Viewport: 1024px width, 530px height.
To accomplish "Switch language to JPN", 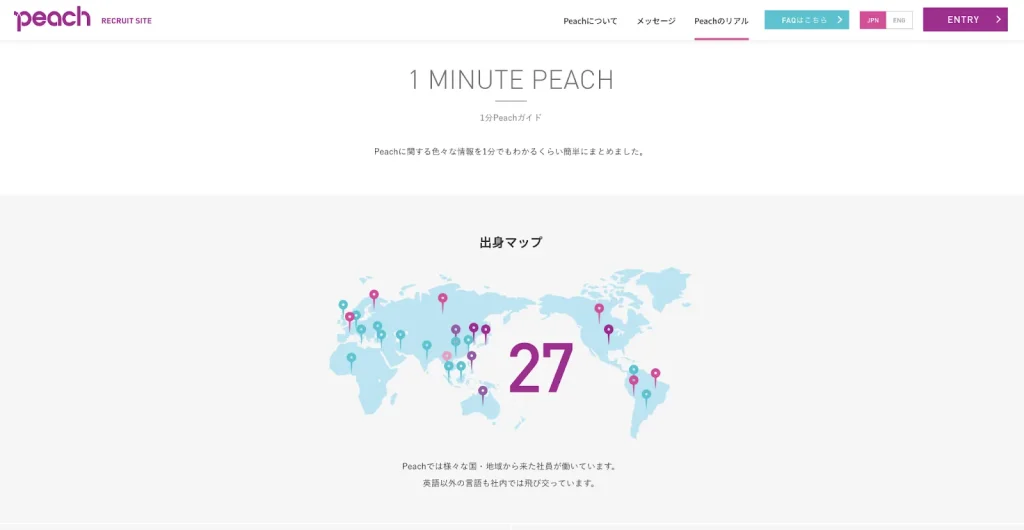I will [872, 20].
